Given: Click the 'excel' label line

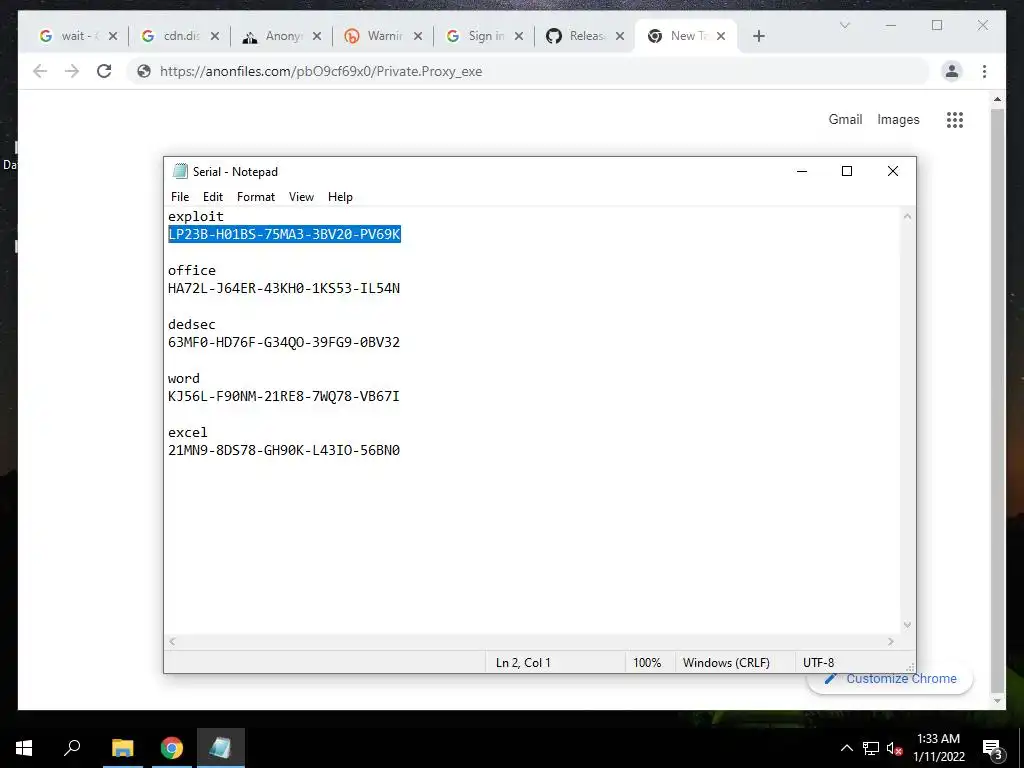Looking at the screenshot, I should pyautogui.click(x=187, y=432).
